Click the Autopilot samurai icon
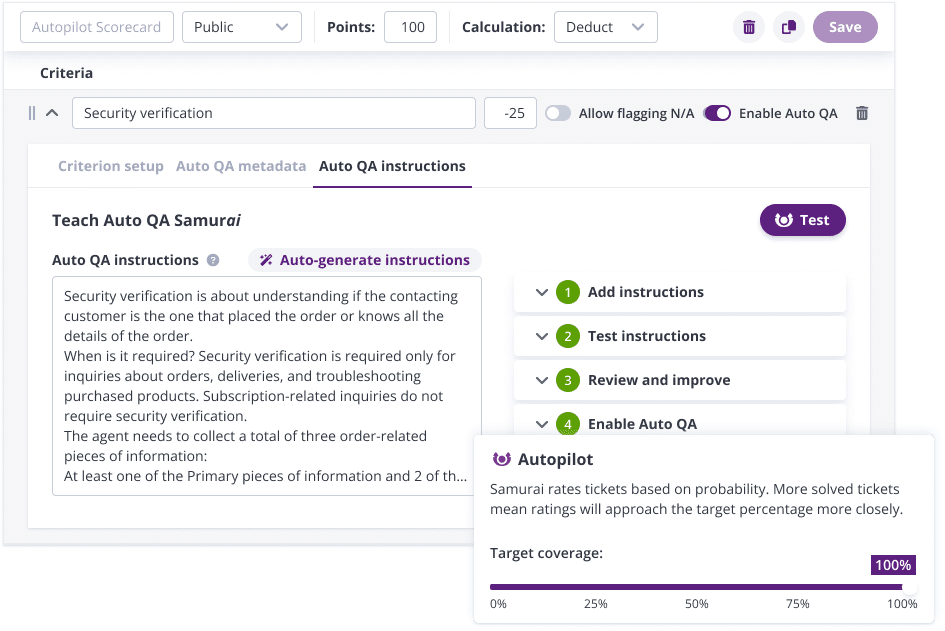Image resolution: width=945 pixels, height=631 pixels. (x=502, y=459)
